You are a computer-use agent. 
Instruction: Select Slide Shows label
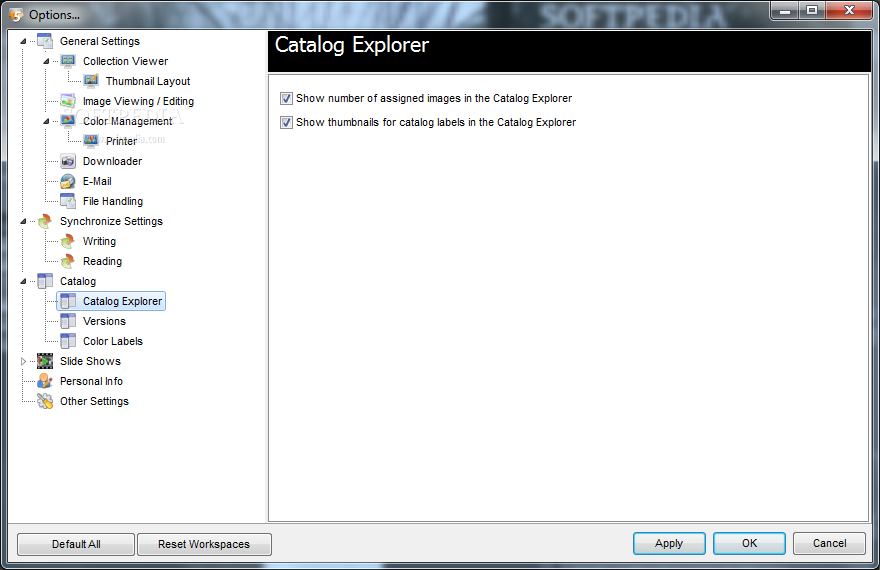coord(90,361)
